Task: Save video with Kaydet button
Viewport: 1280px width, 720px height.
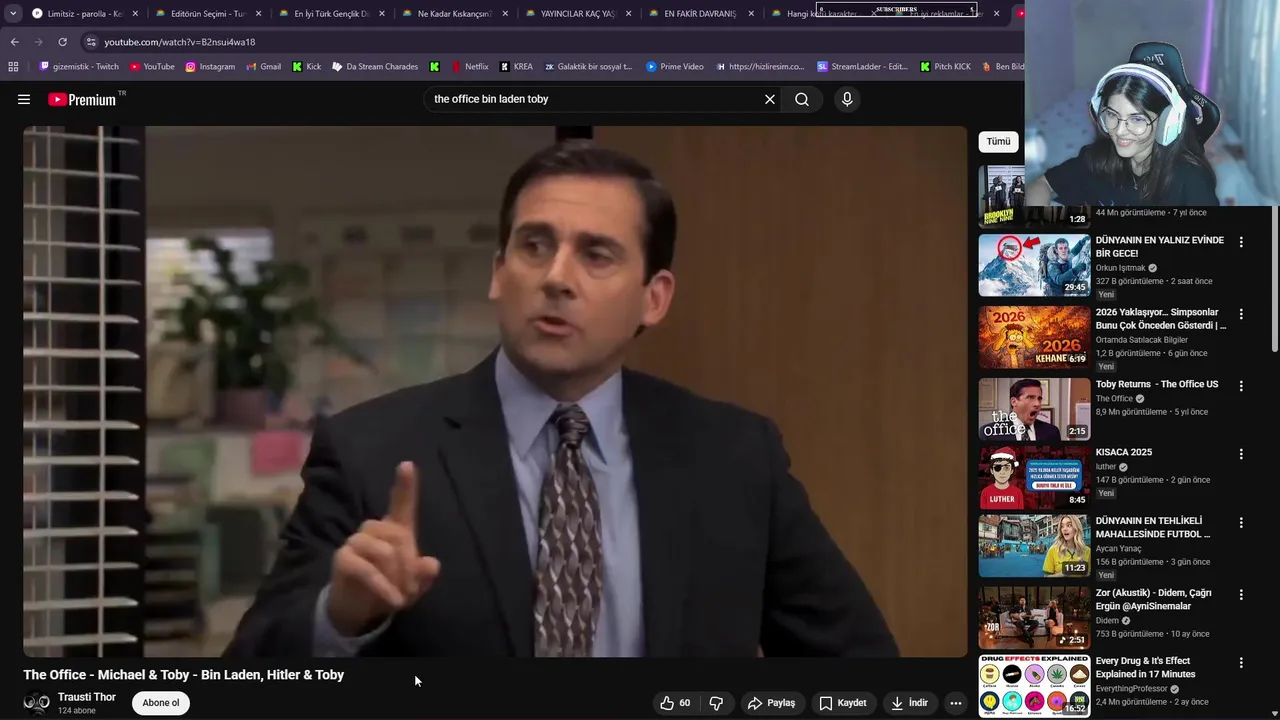Action: (843, 703)
